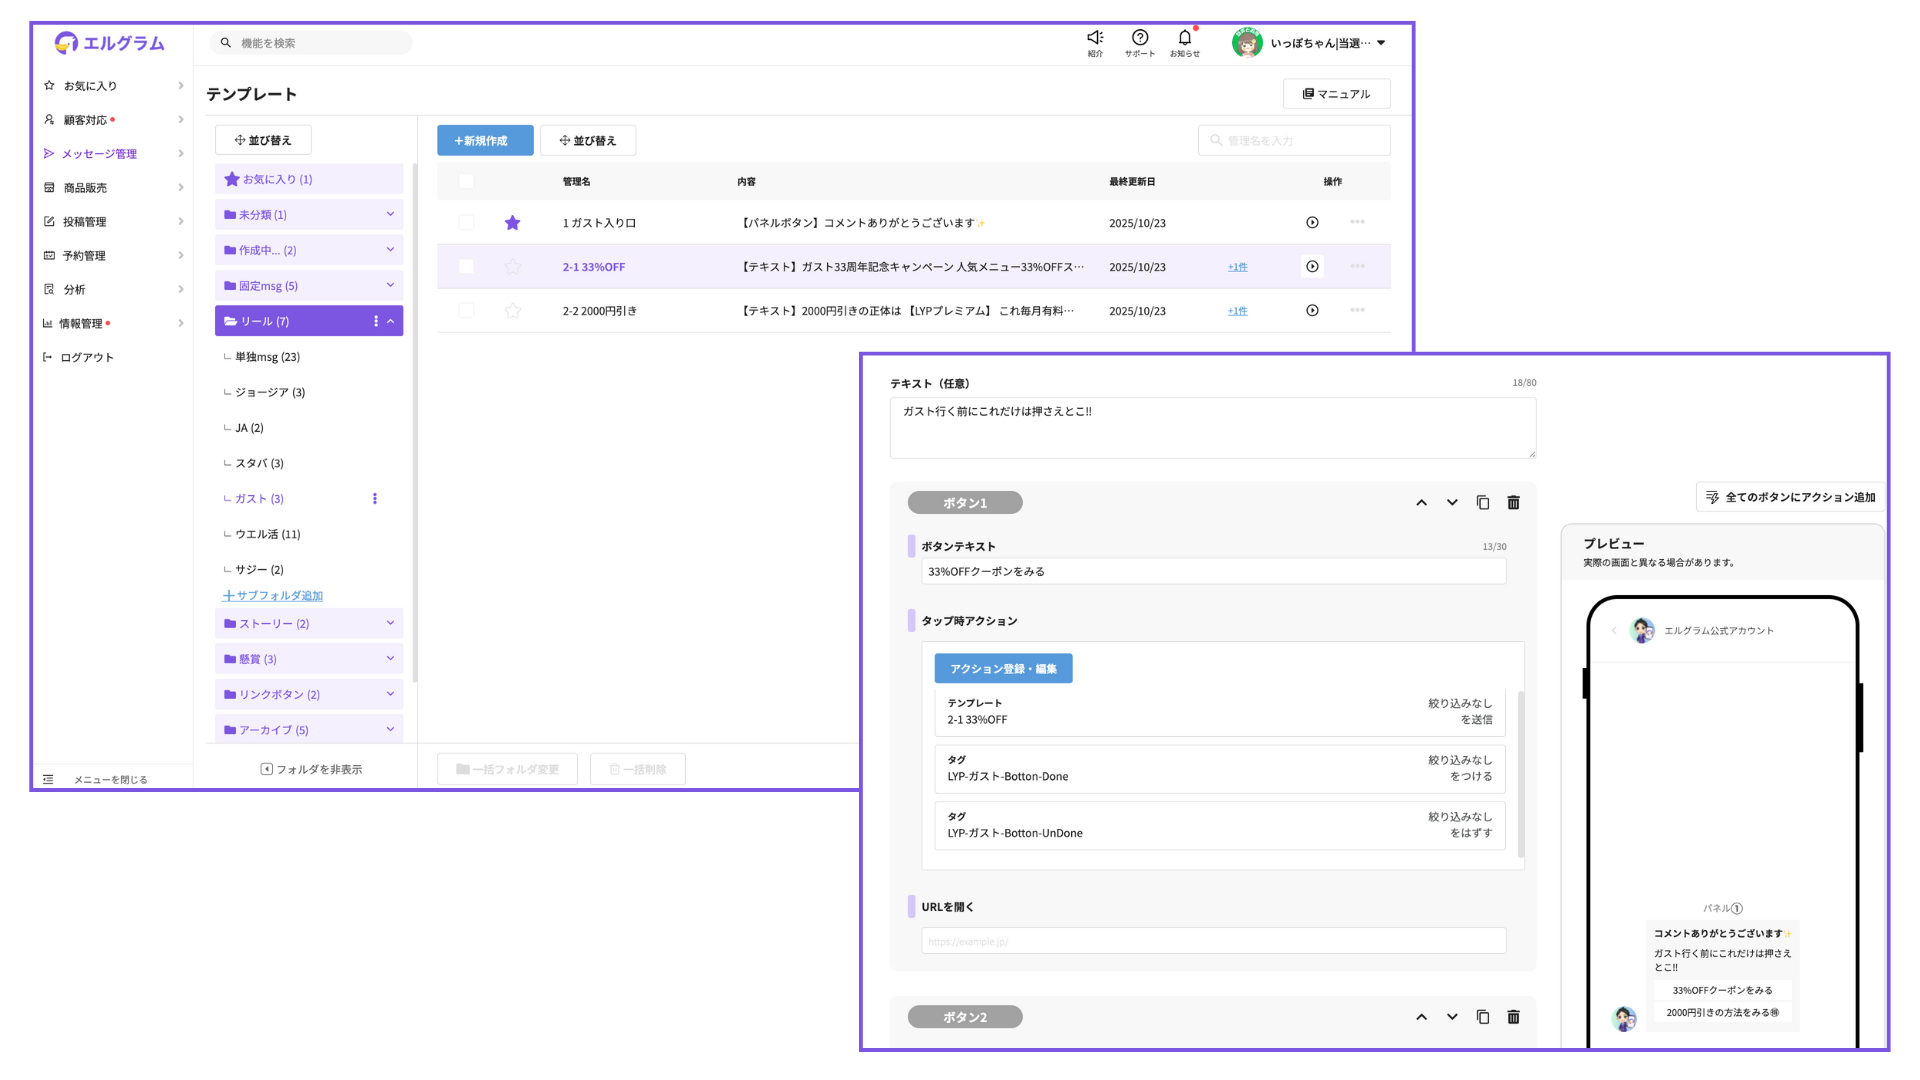The image size is (1920, 1080).
Task: Click the サブフォルダ追加 link
Action: pyautogui.click(x=273, y=596)
